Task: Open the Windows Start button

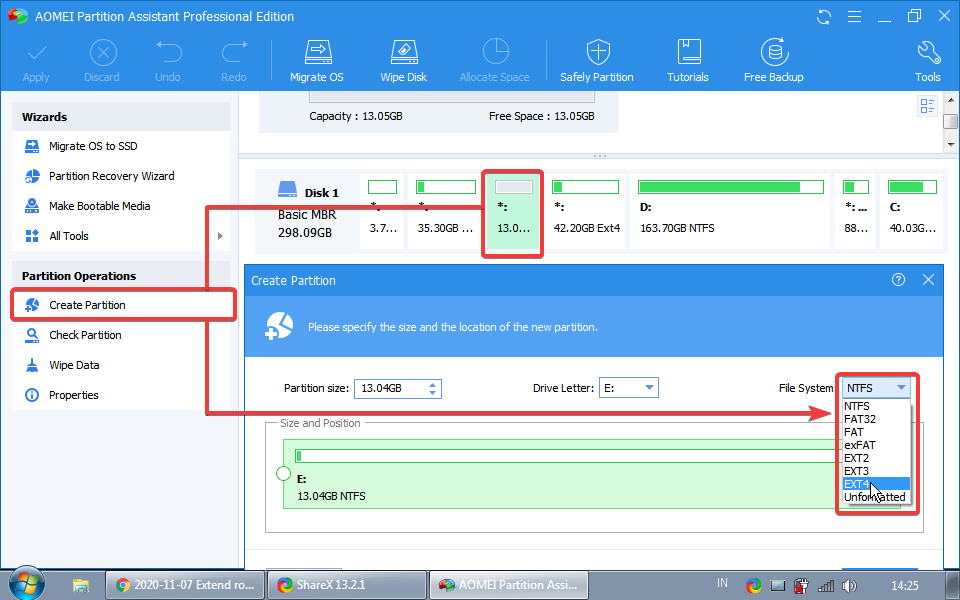Action: coord(27,583)
